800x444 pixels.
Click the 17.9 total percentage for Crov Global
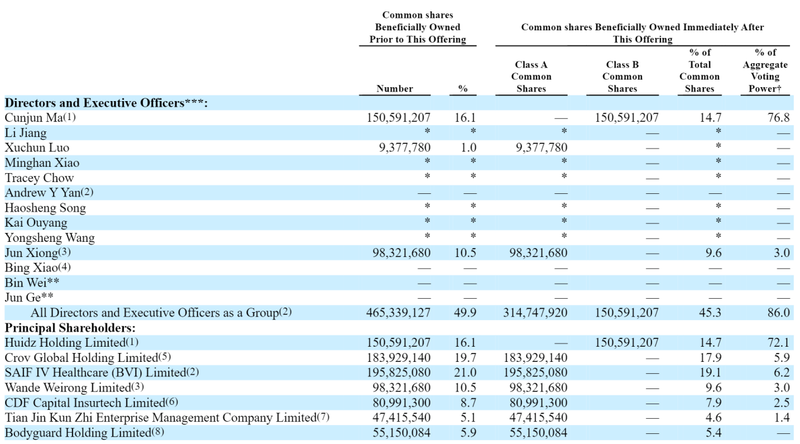point(710,358)
